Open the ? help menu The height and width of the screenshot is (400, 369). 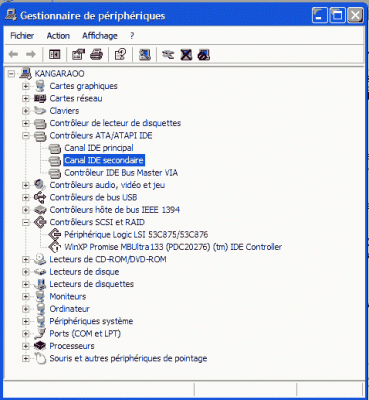coord(132,36)
